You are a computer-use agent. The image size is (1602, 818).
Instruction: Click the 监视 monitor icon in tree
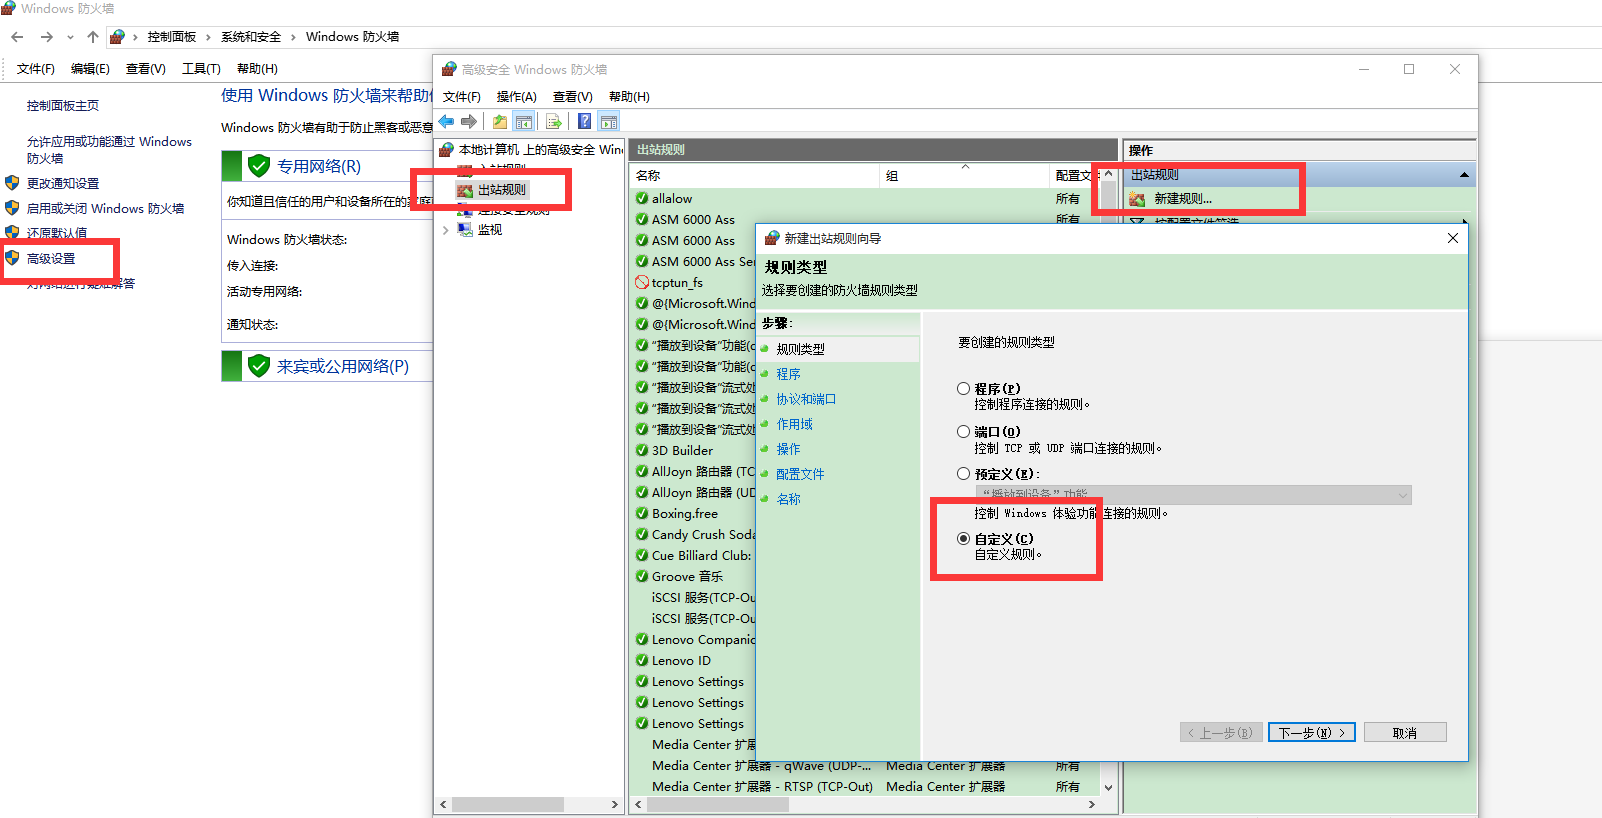tap(465, 230)
